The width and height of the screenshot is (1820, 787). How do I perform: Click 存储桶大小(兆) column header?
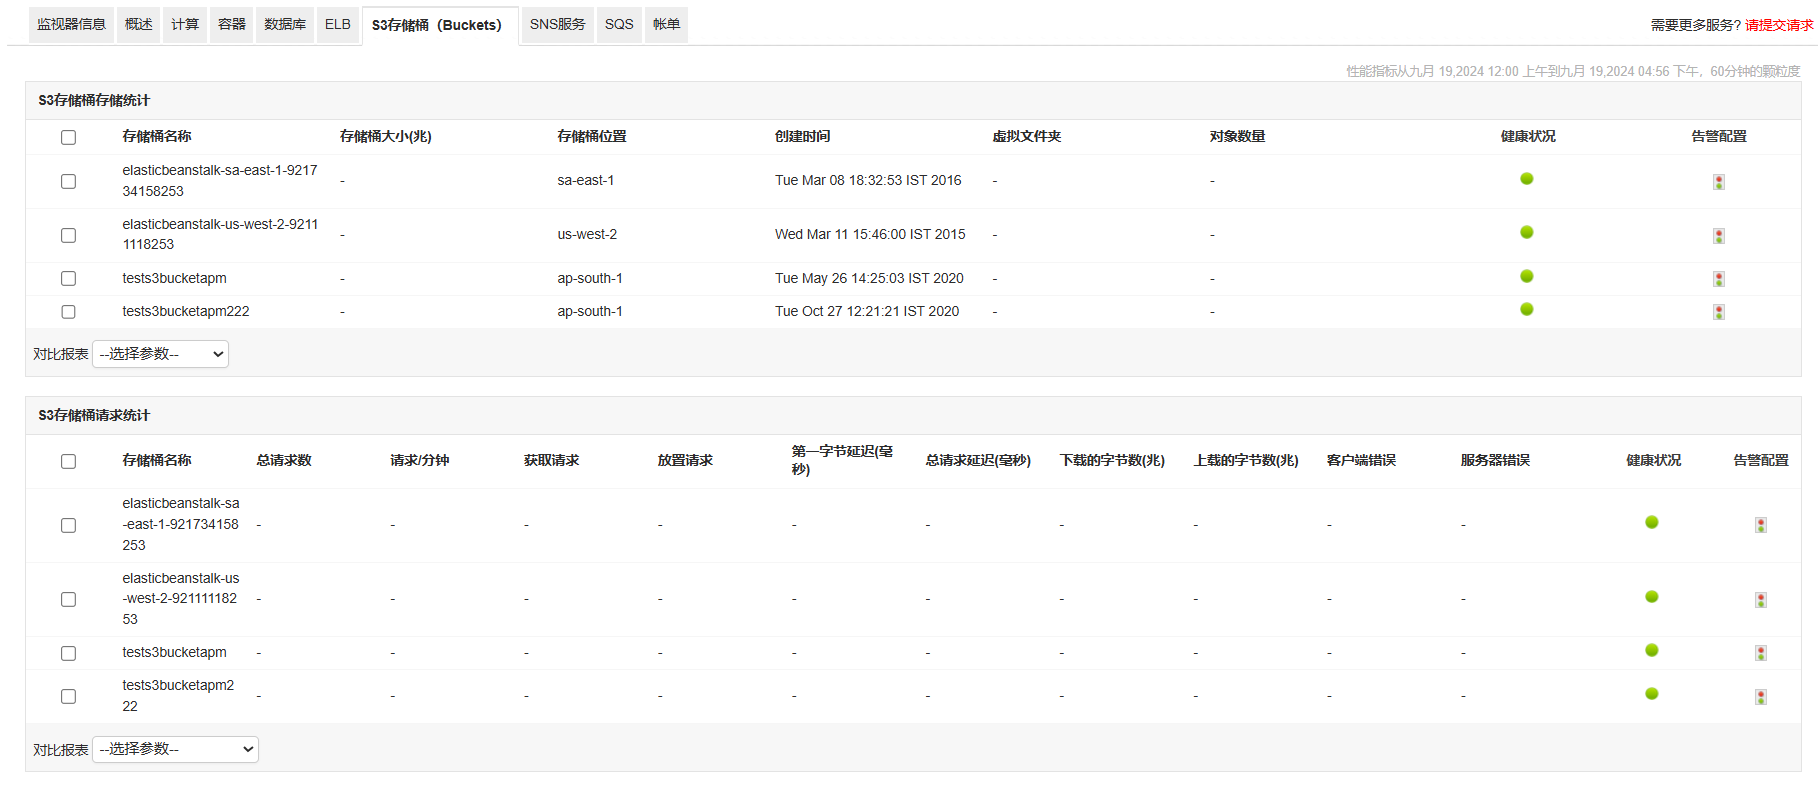(385, 136)
